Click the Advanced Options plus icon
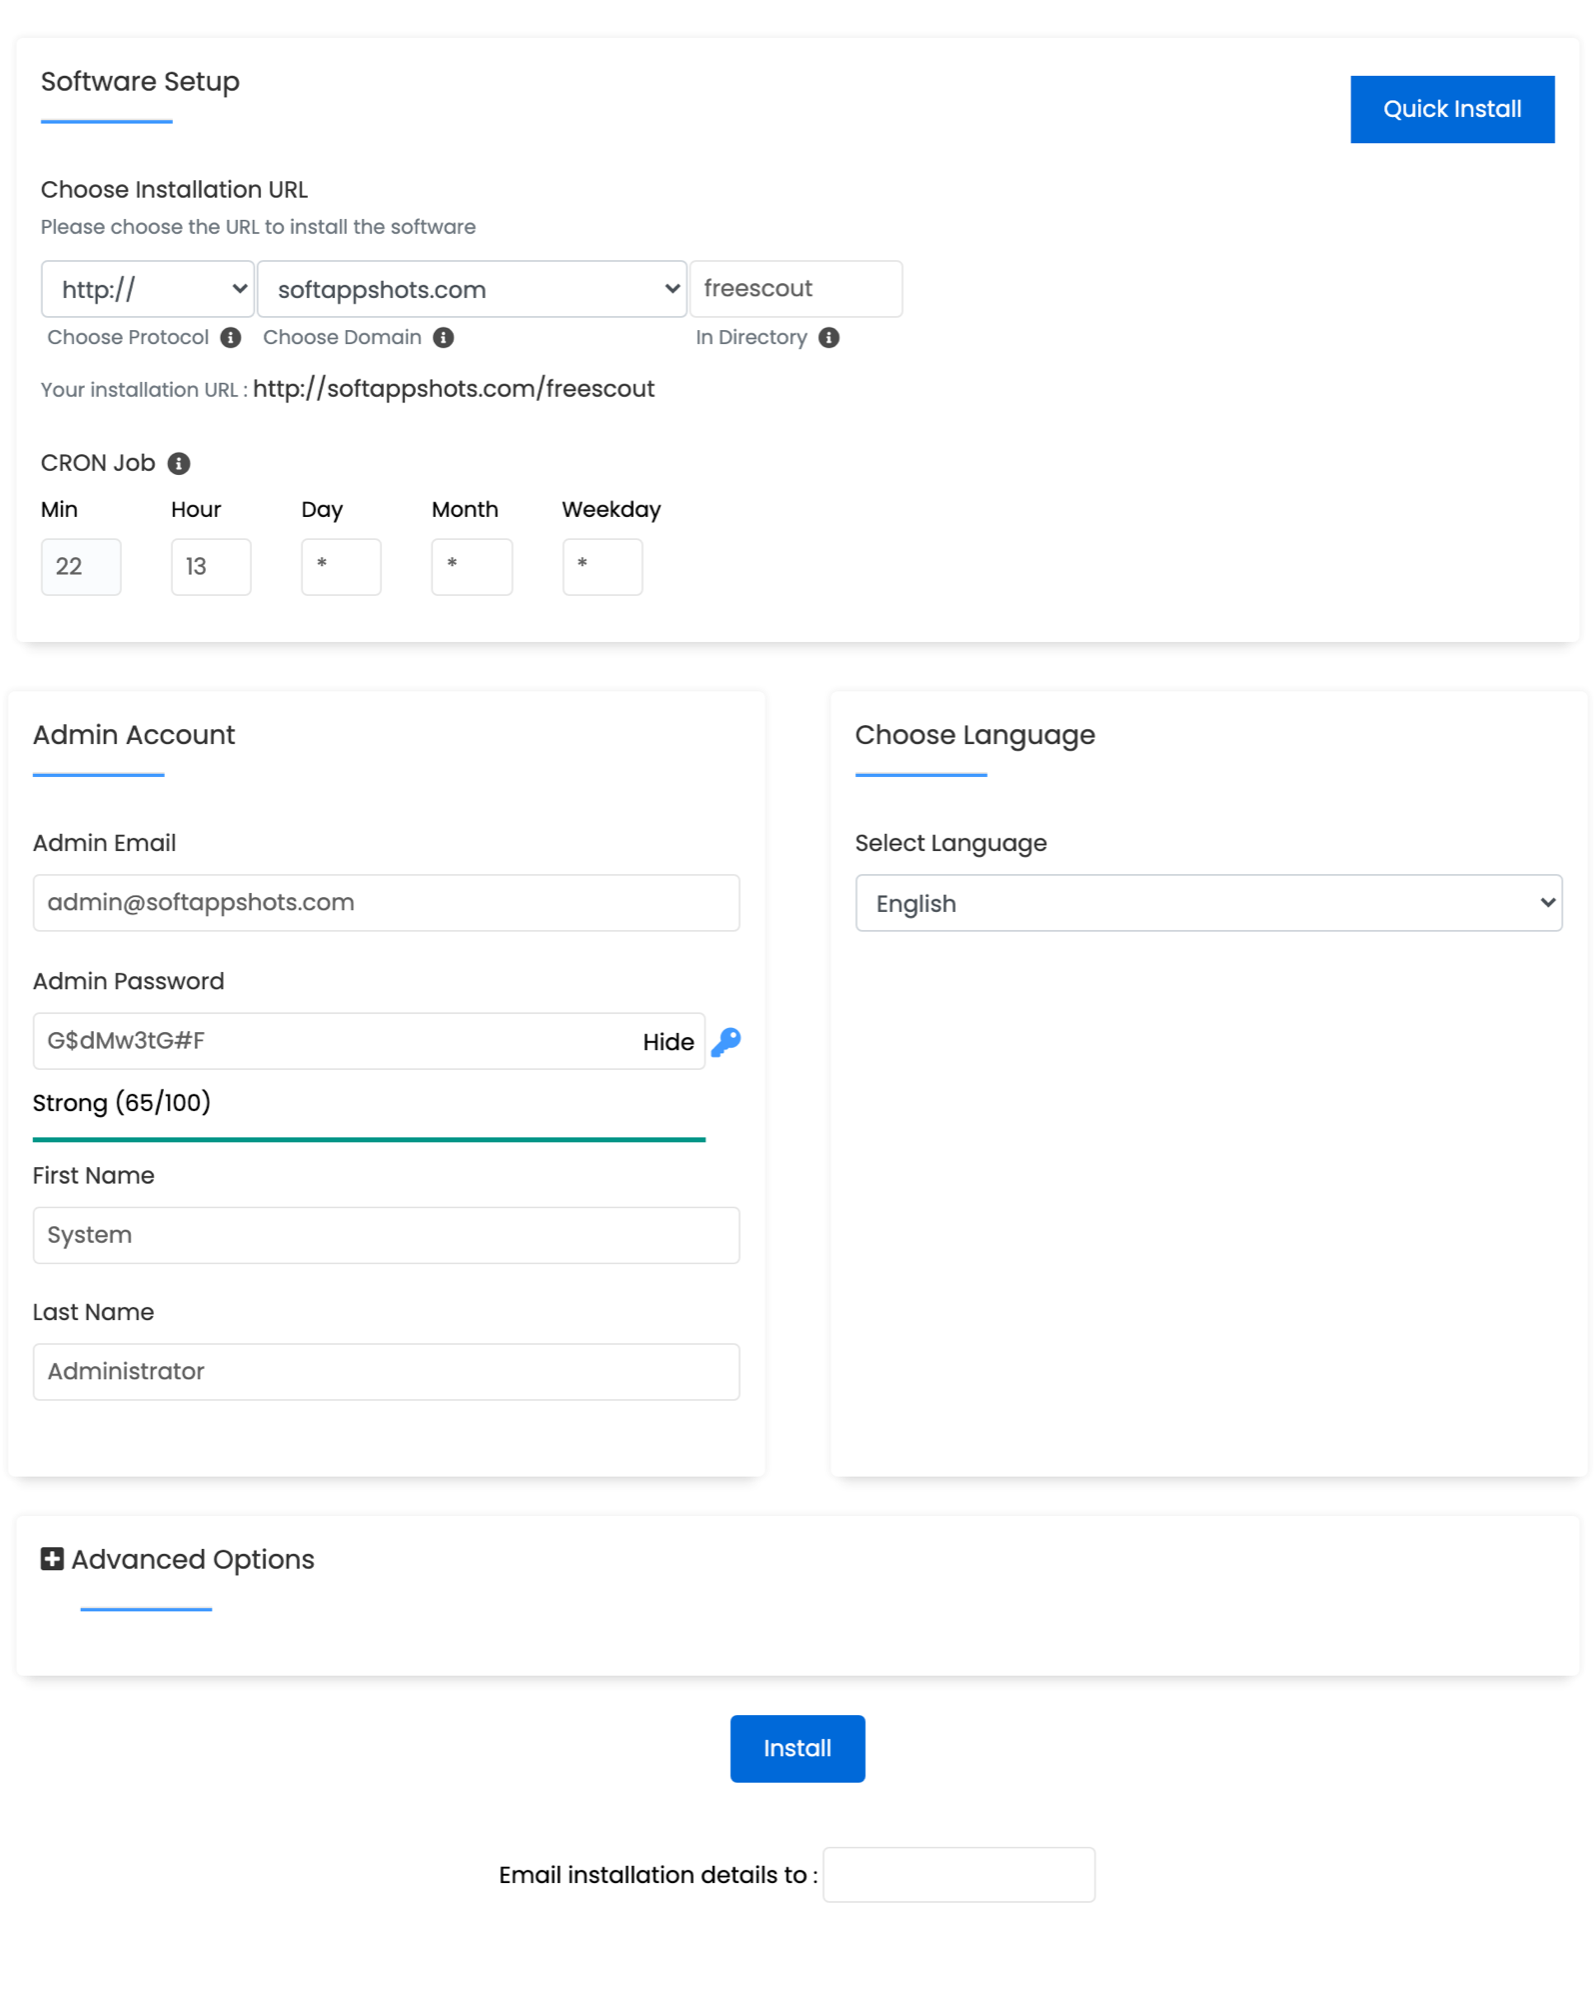The height and width of the screenshot is (2000, 1596). point(52,1560)
